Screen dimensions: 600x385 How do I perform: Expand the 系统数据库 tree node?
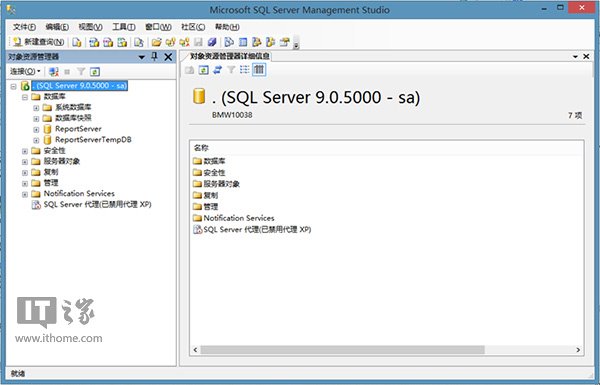click(36, 108)
